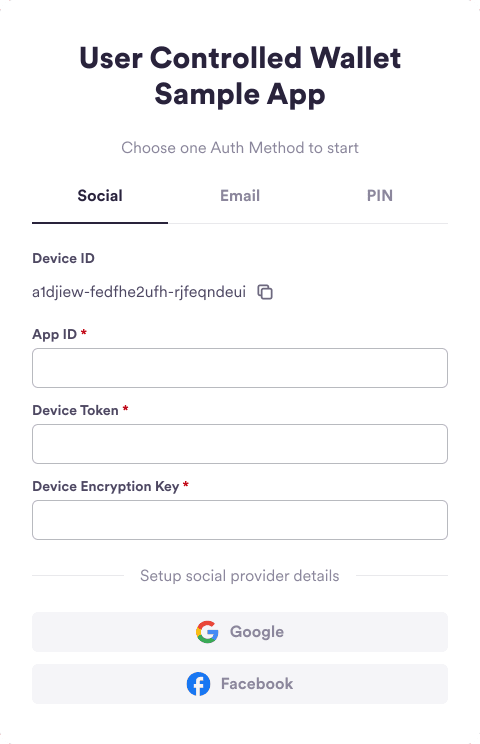480x744 pixels.
Task: Select the Device ID value text
Action: (139, 291)
